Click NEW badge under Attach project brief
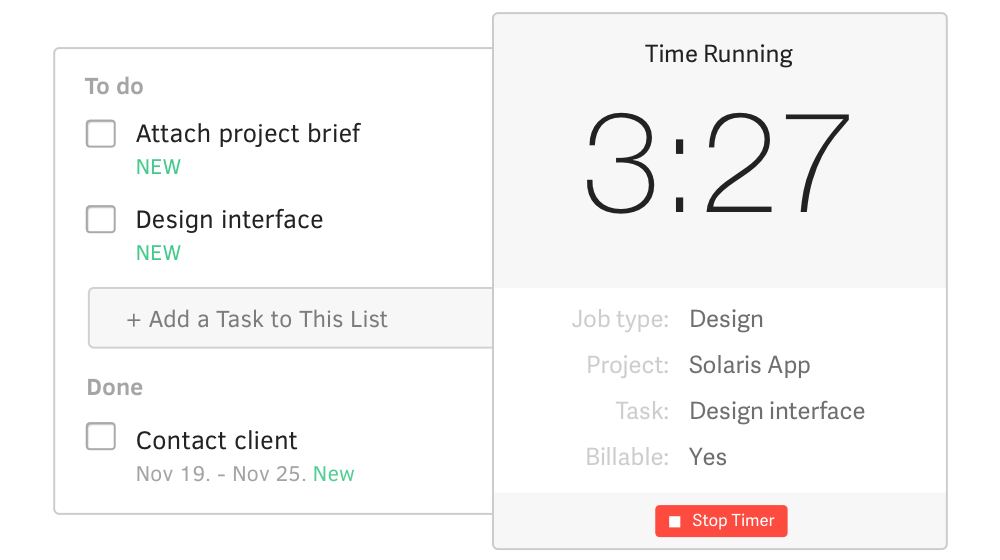Viewport: 1000px width, 560px height. [x=158, y=167]
